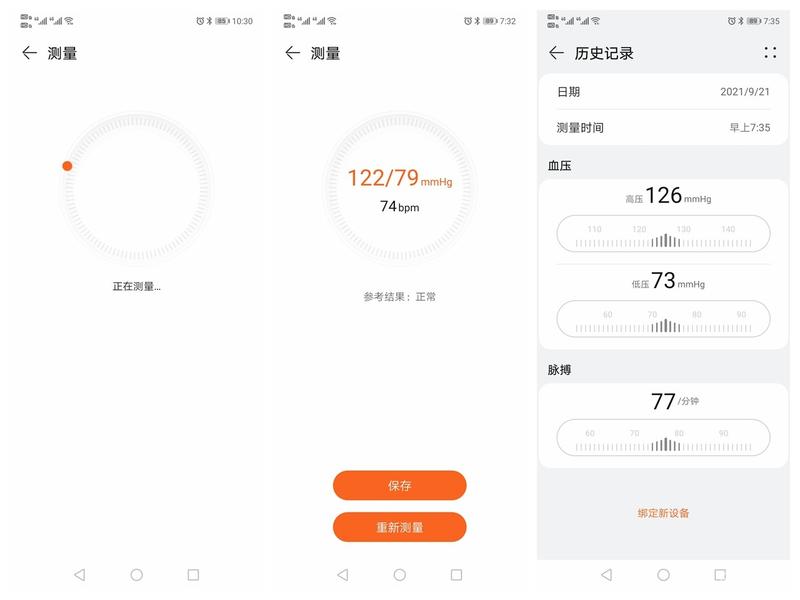The height and width of the screenshot is (600, 800).
Task: Tap 重新测量 to measure again
Action: coord(399,527)
